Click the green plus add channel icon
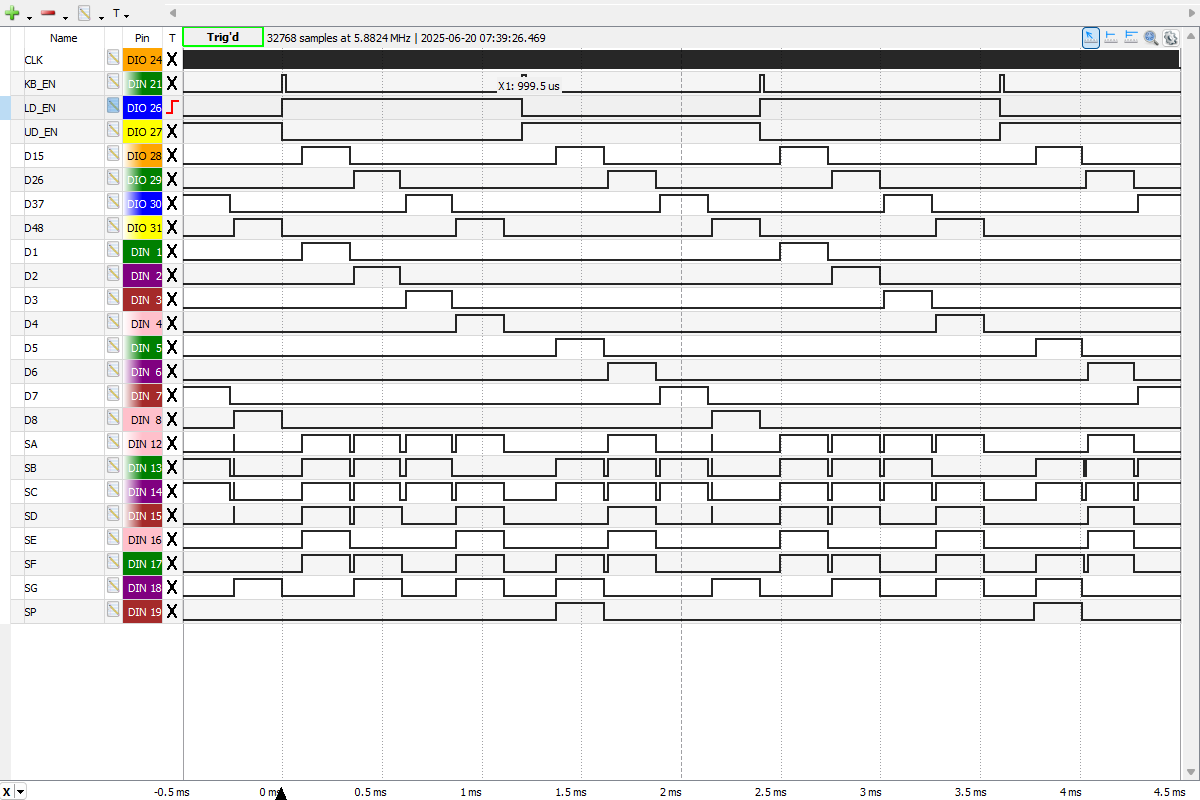 (13, 13)
